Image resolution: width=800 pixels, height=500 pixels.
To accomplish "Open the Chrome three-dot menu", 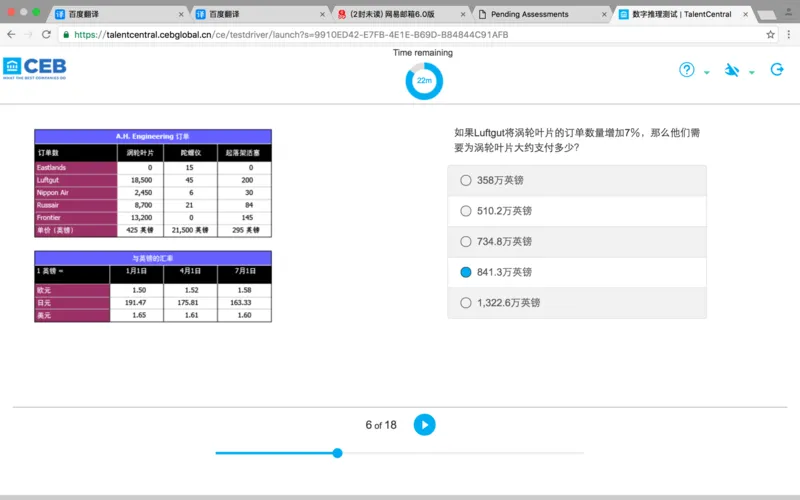I will point(789,35).
